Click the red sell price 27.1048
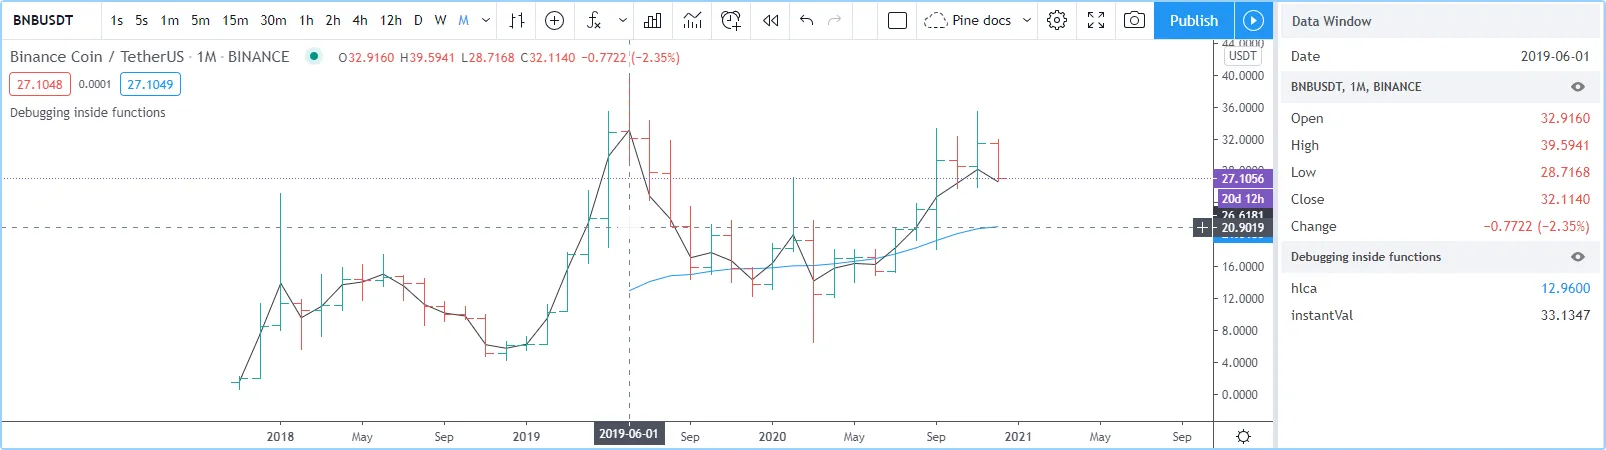The width and height of the screenshot is (1606, 450). (40, 84)
